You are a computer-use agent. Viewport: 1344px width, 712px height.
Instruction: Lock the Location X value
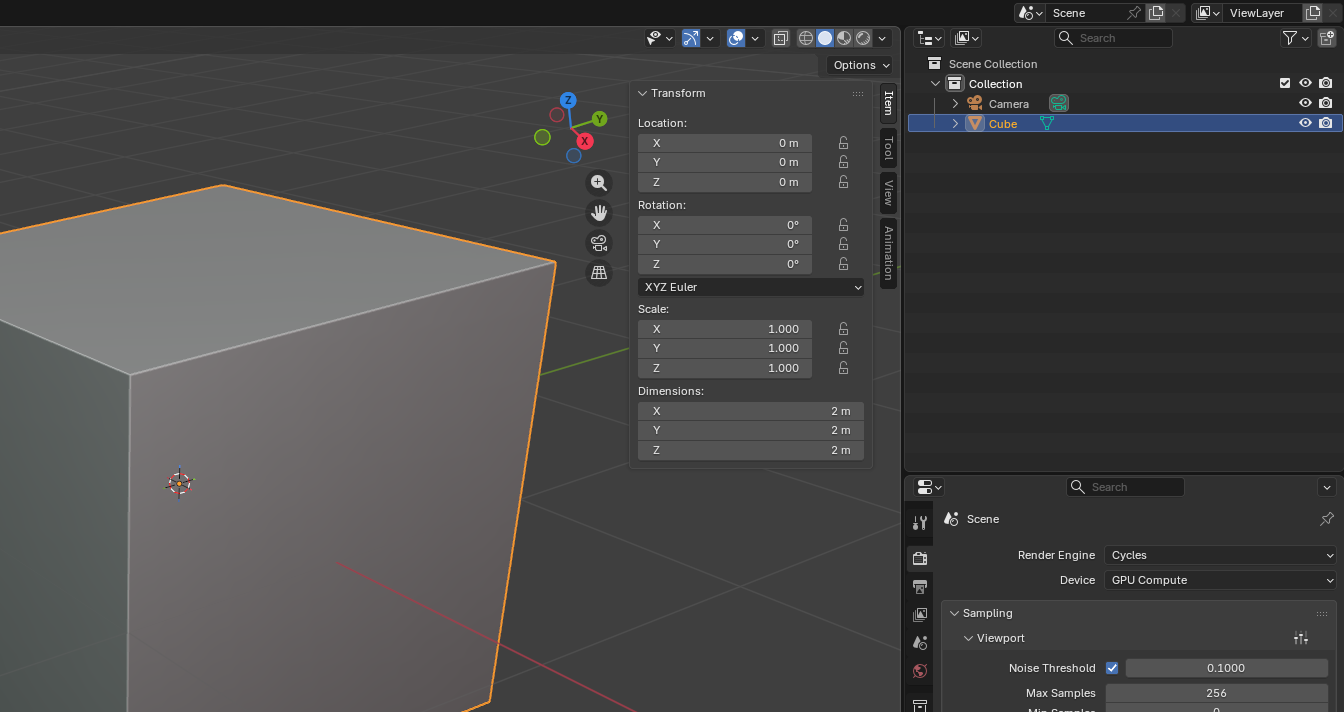click(843, 143)
